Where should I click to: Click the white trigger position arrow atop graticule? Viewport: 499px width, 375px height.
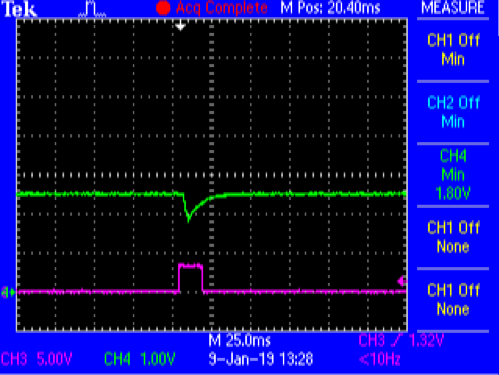[x=180, y=26]
